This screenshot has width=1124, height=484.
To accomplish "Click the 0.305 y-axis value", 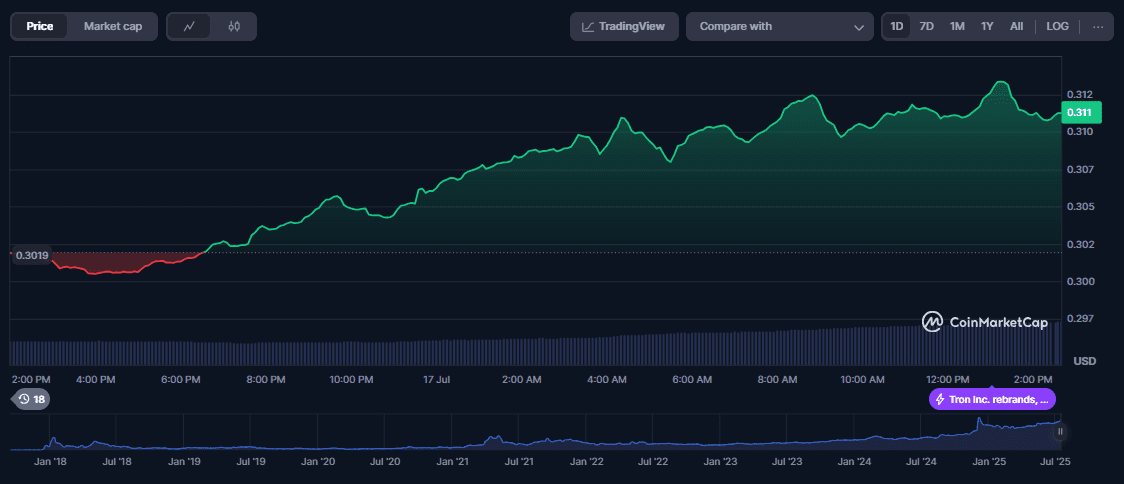I will (x=1080, y=207).
